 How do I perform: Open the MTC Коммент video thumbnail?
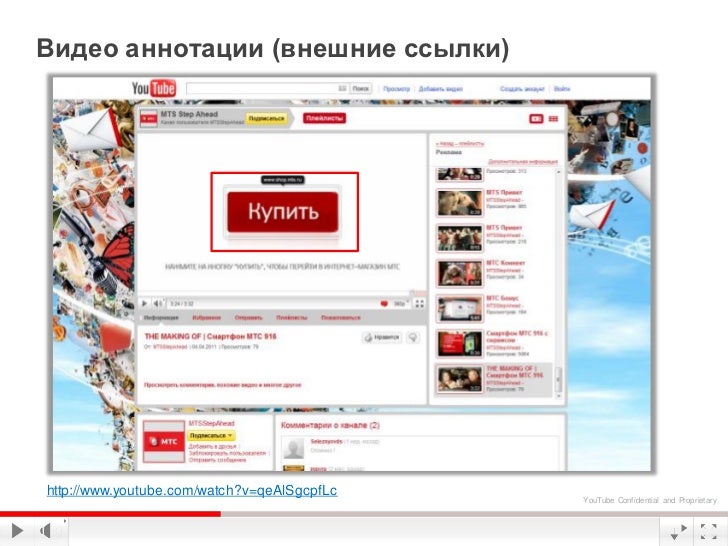click(459, 273)
